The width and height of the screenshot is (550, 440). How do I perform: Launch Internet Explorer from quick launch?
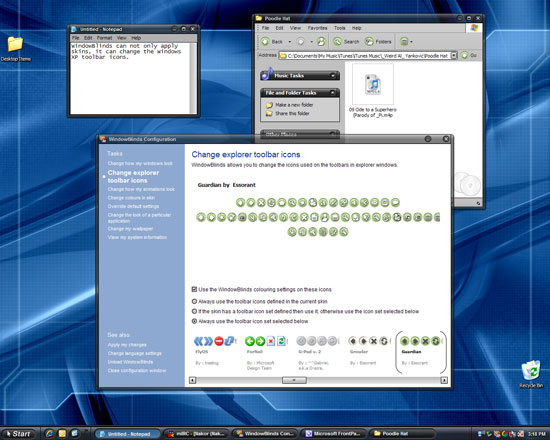coord(49,434)
